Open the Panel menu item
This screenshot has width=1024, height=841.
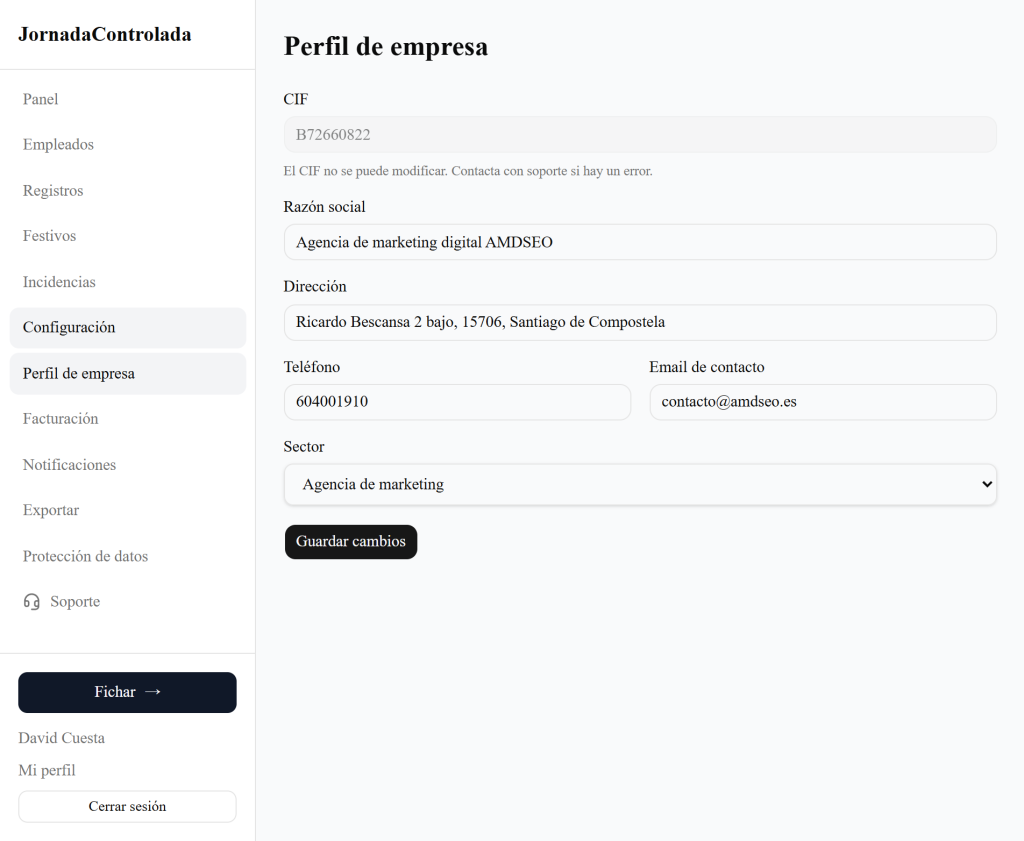[41, 99]
